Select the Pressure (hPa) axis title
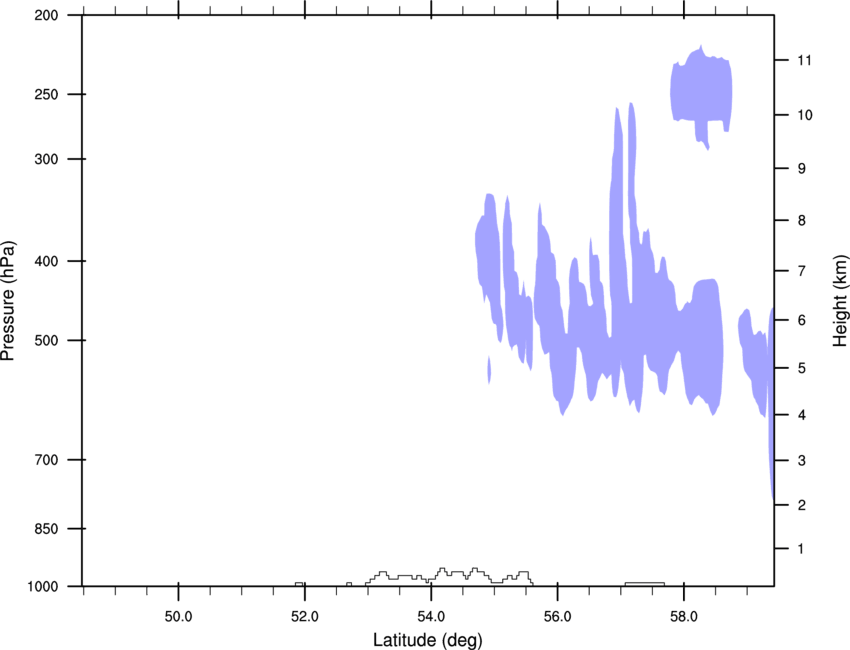Viewport: 850px width, 650px height. (8, 300)
